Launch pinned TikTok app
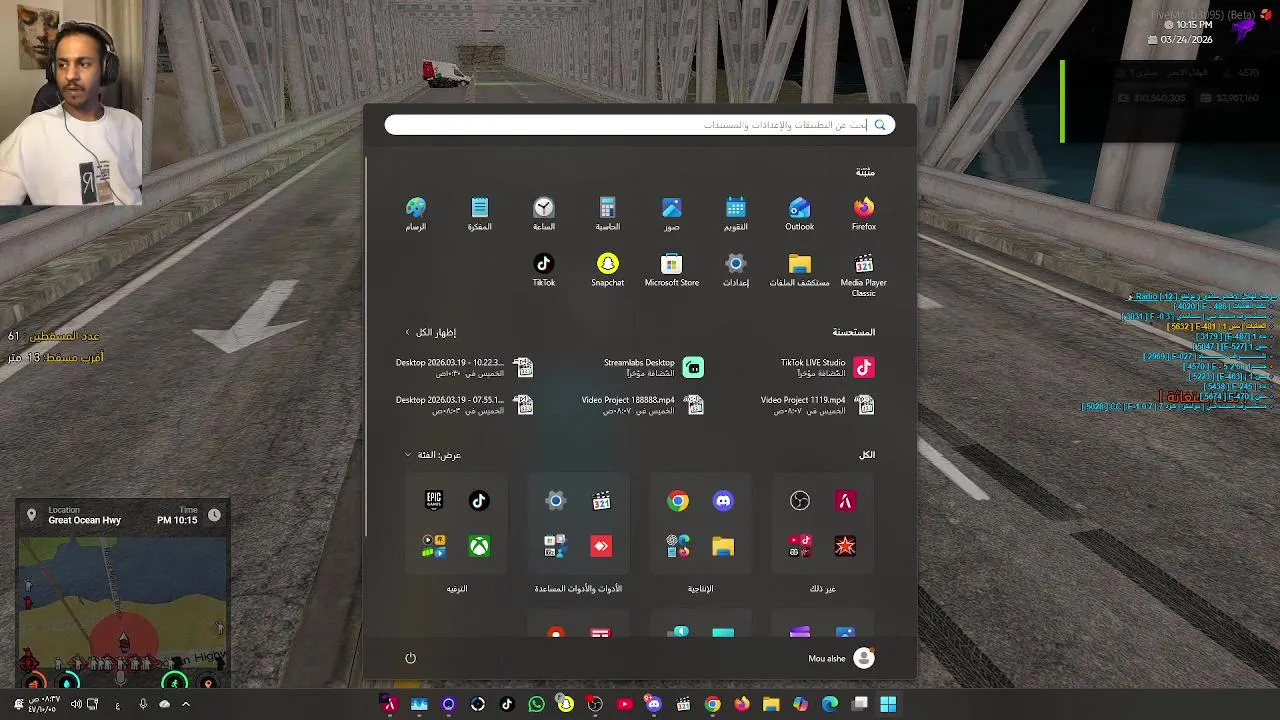 pos(543,270)
